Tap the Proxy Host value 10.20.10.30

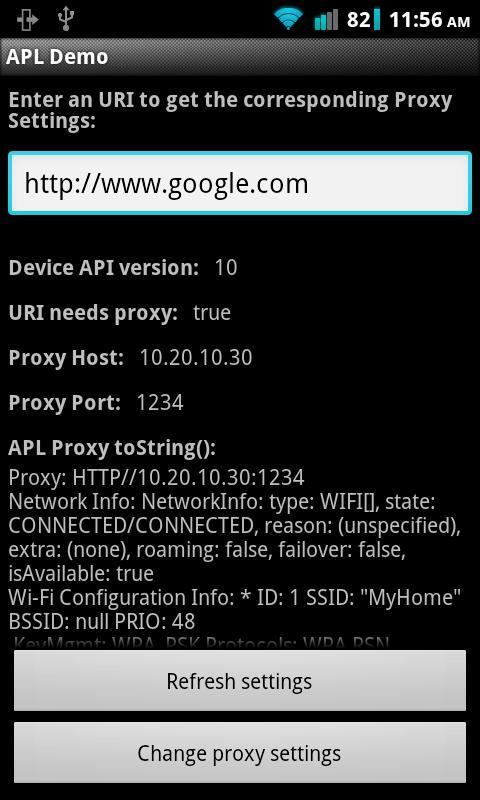[x=196, y=358]
